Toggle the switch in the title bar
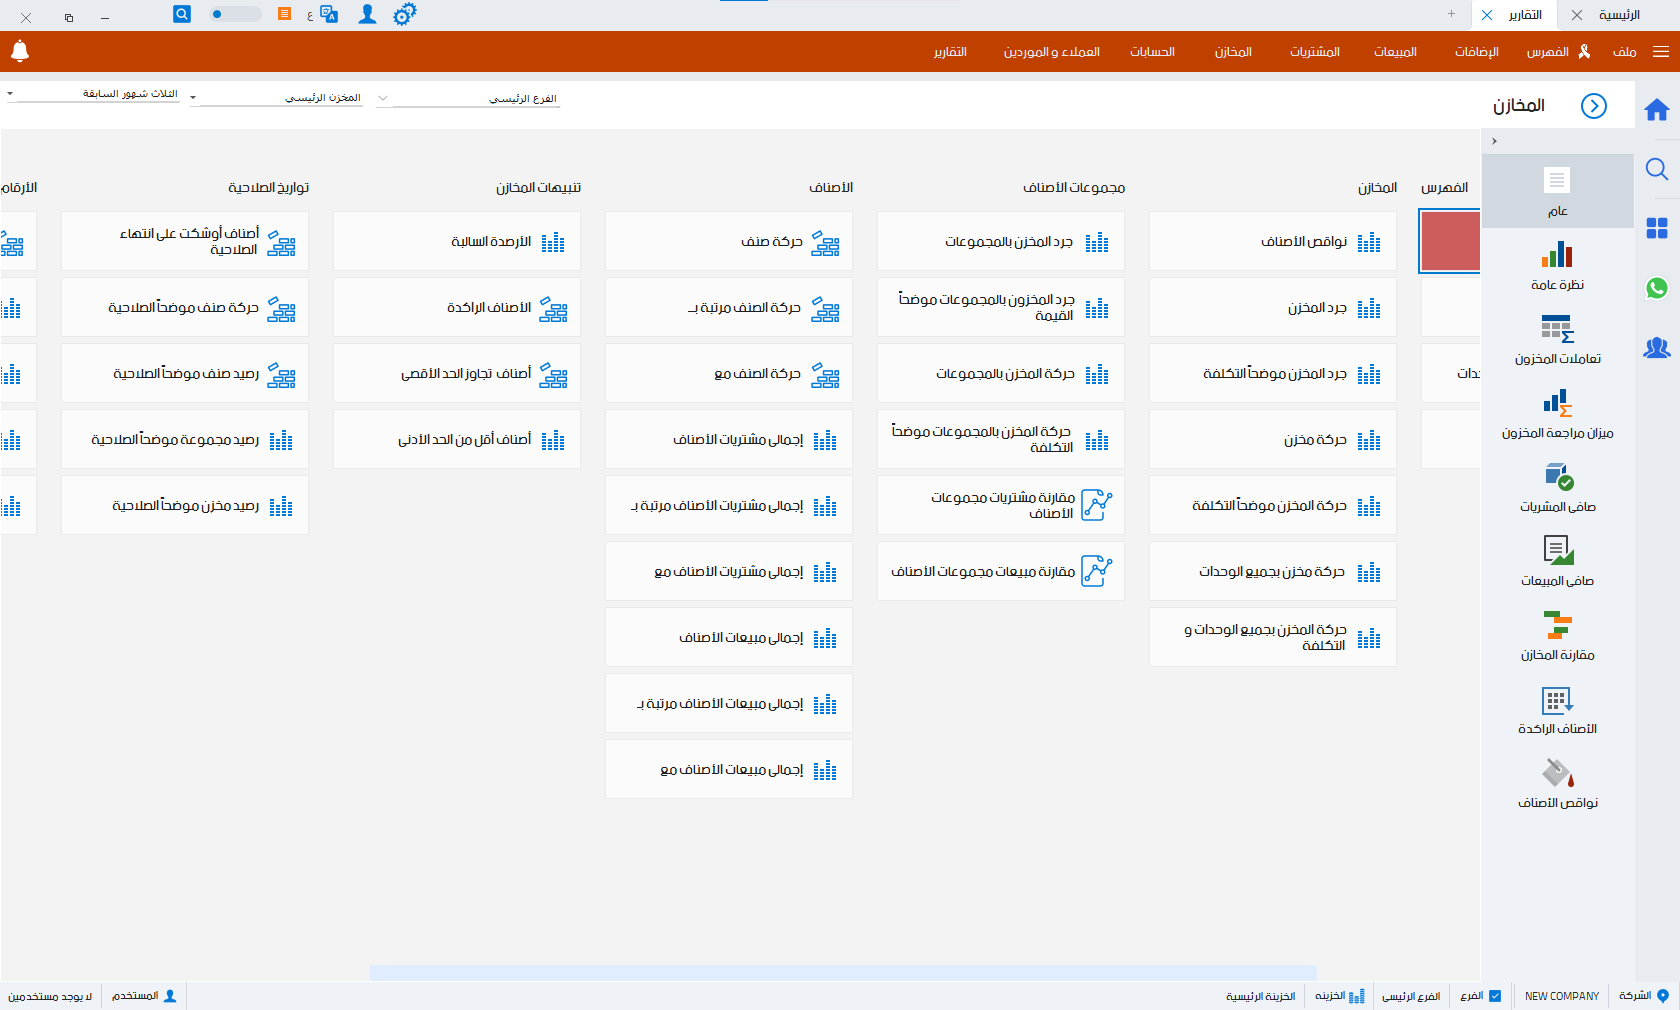Image resolution: width=1680 pixels, height=1010 pixels. coord(235,14)
